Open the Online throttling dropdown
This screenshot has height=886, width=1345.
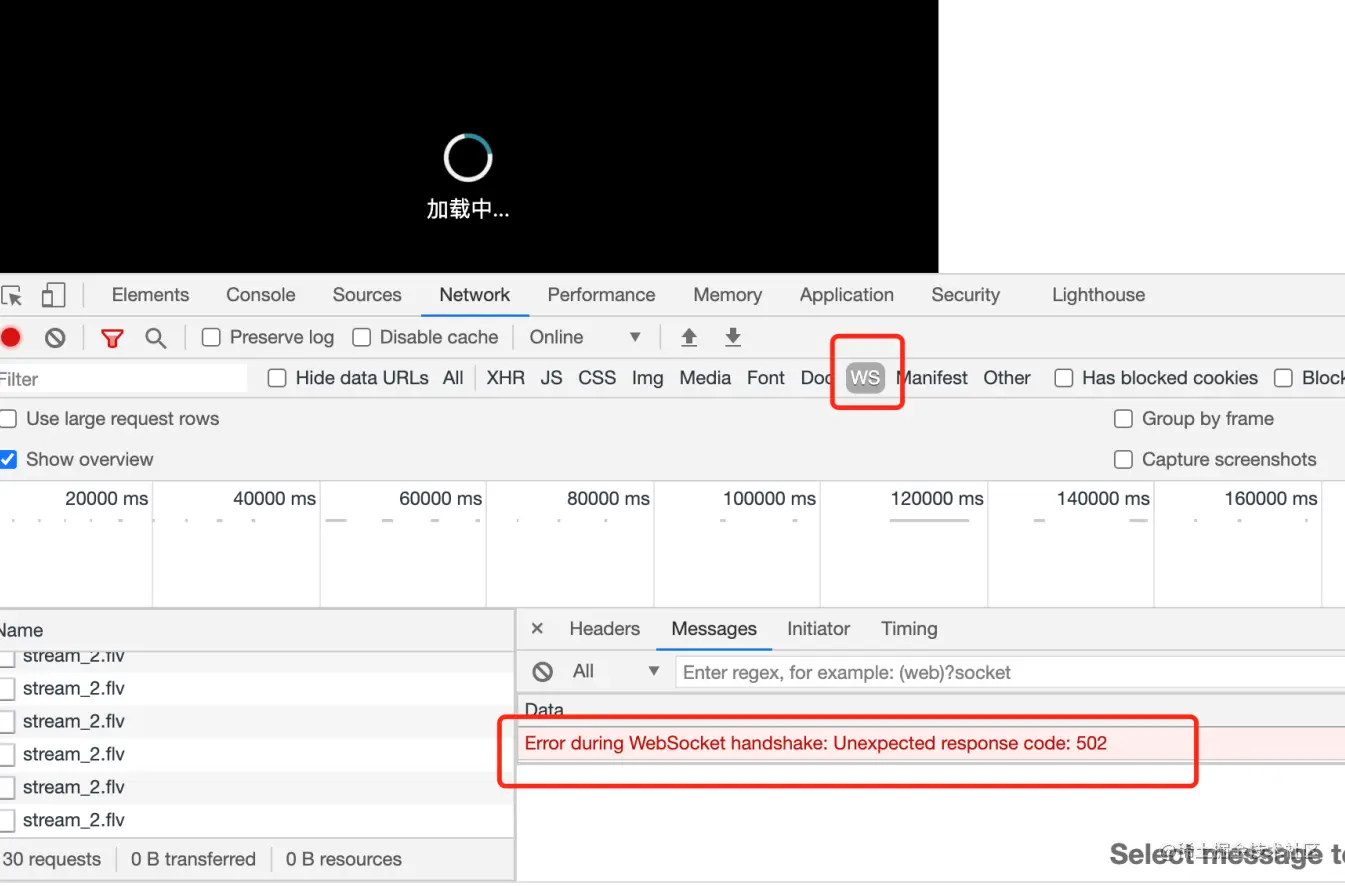pos(585,337)
